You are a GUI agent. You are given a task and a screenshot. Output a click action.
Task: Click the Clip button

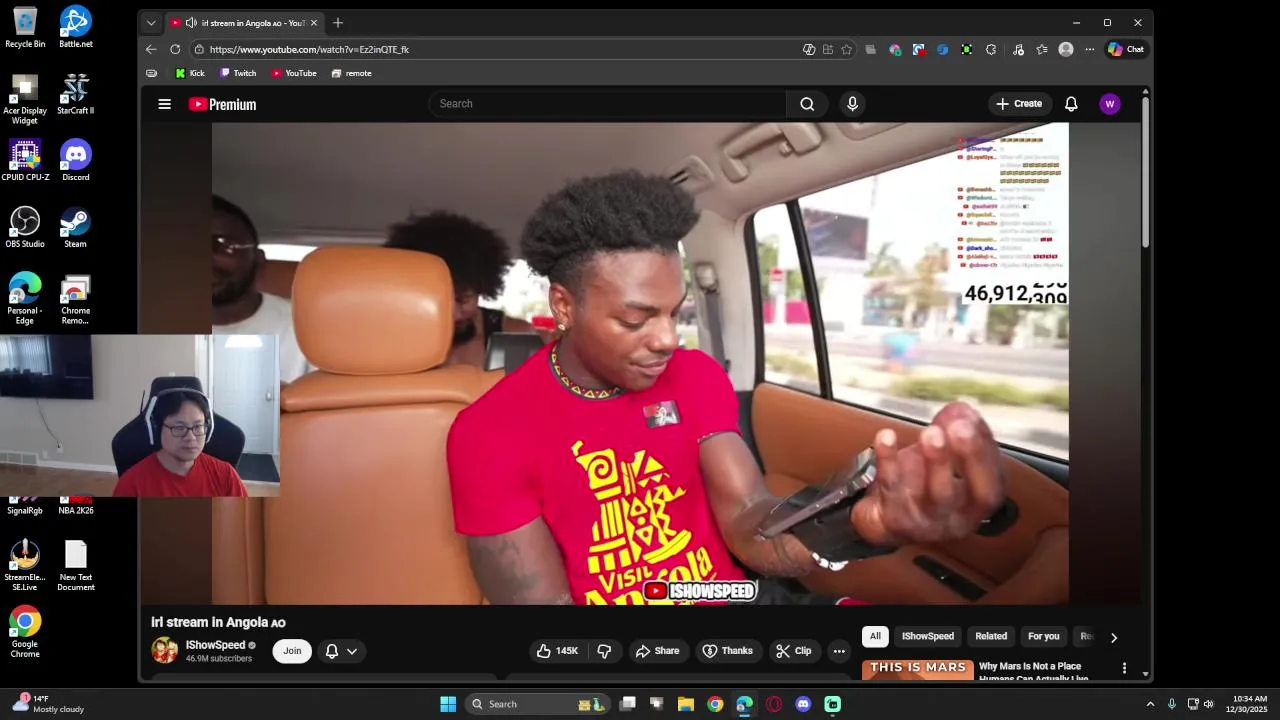click(x=793, y=651)
